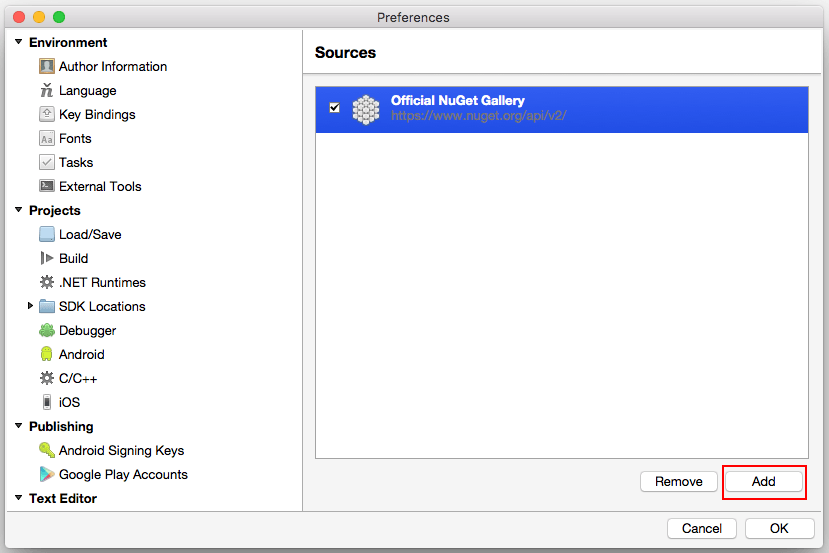Go to the Tasks settings

pos(76,162)
